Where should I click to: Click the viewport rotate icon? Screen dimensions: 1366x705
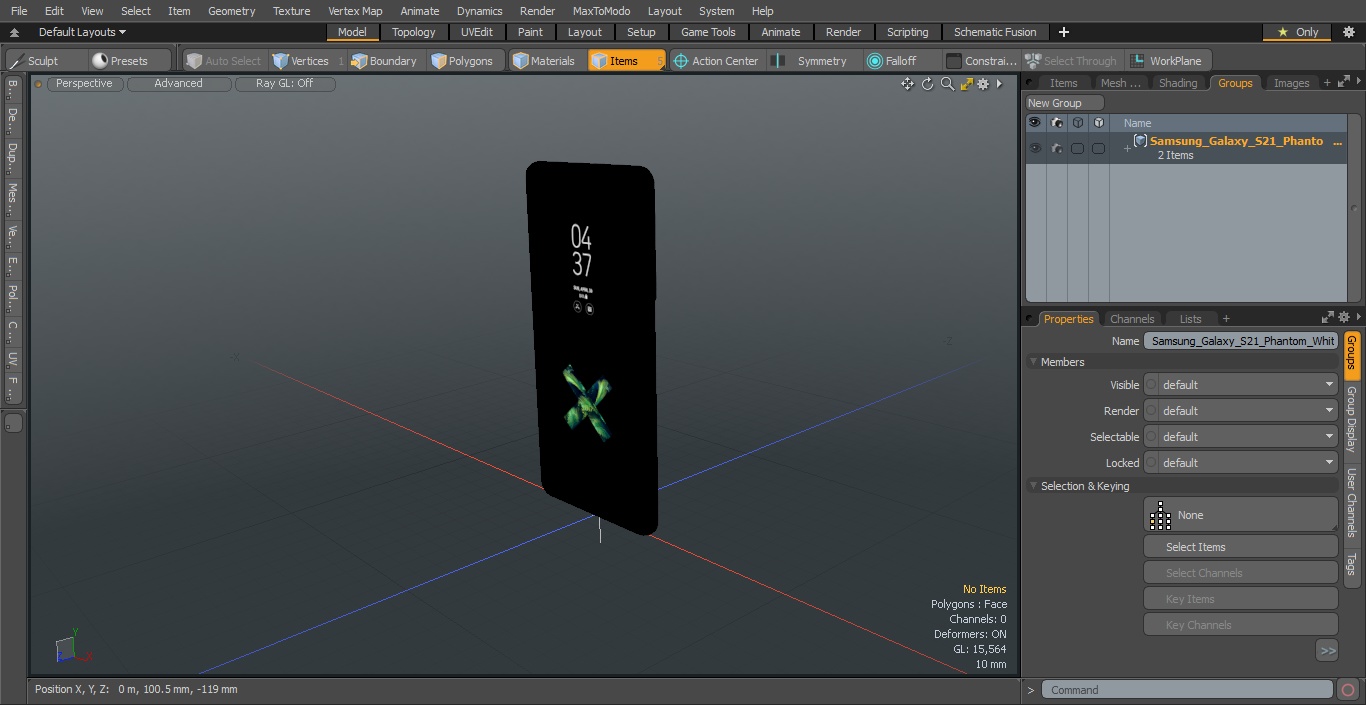(x=927, y=84)
